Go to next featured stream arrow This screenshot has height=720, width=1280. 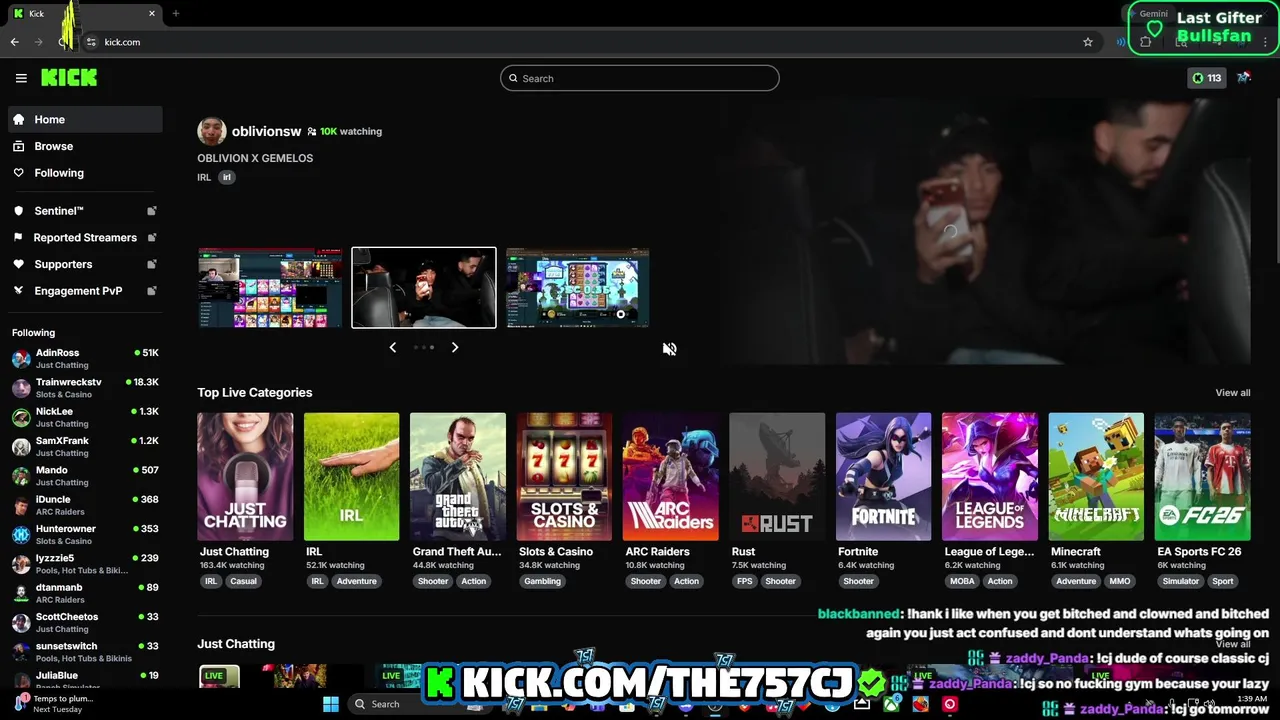(455, 347)
